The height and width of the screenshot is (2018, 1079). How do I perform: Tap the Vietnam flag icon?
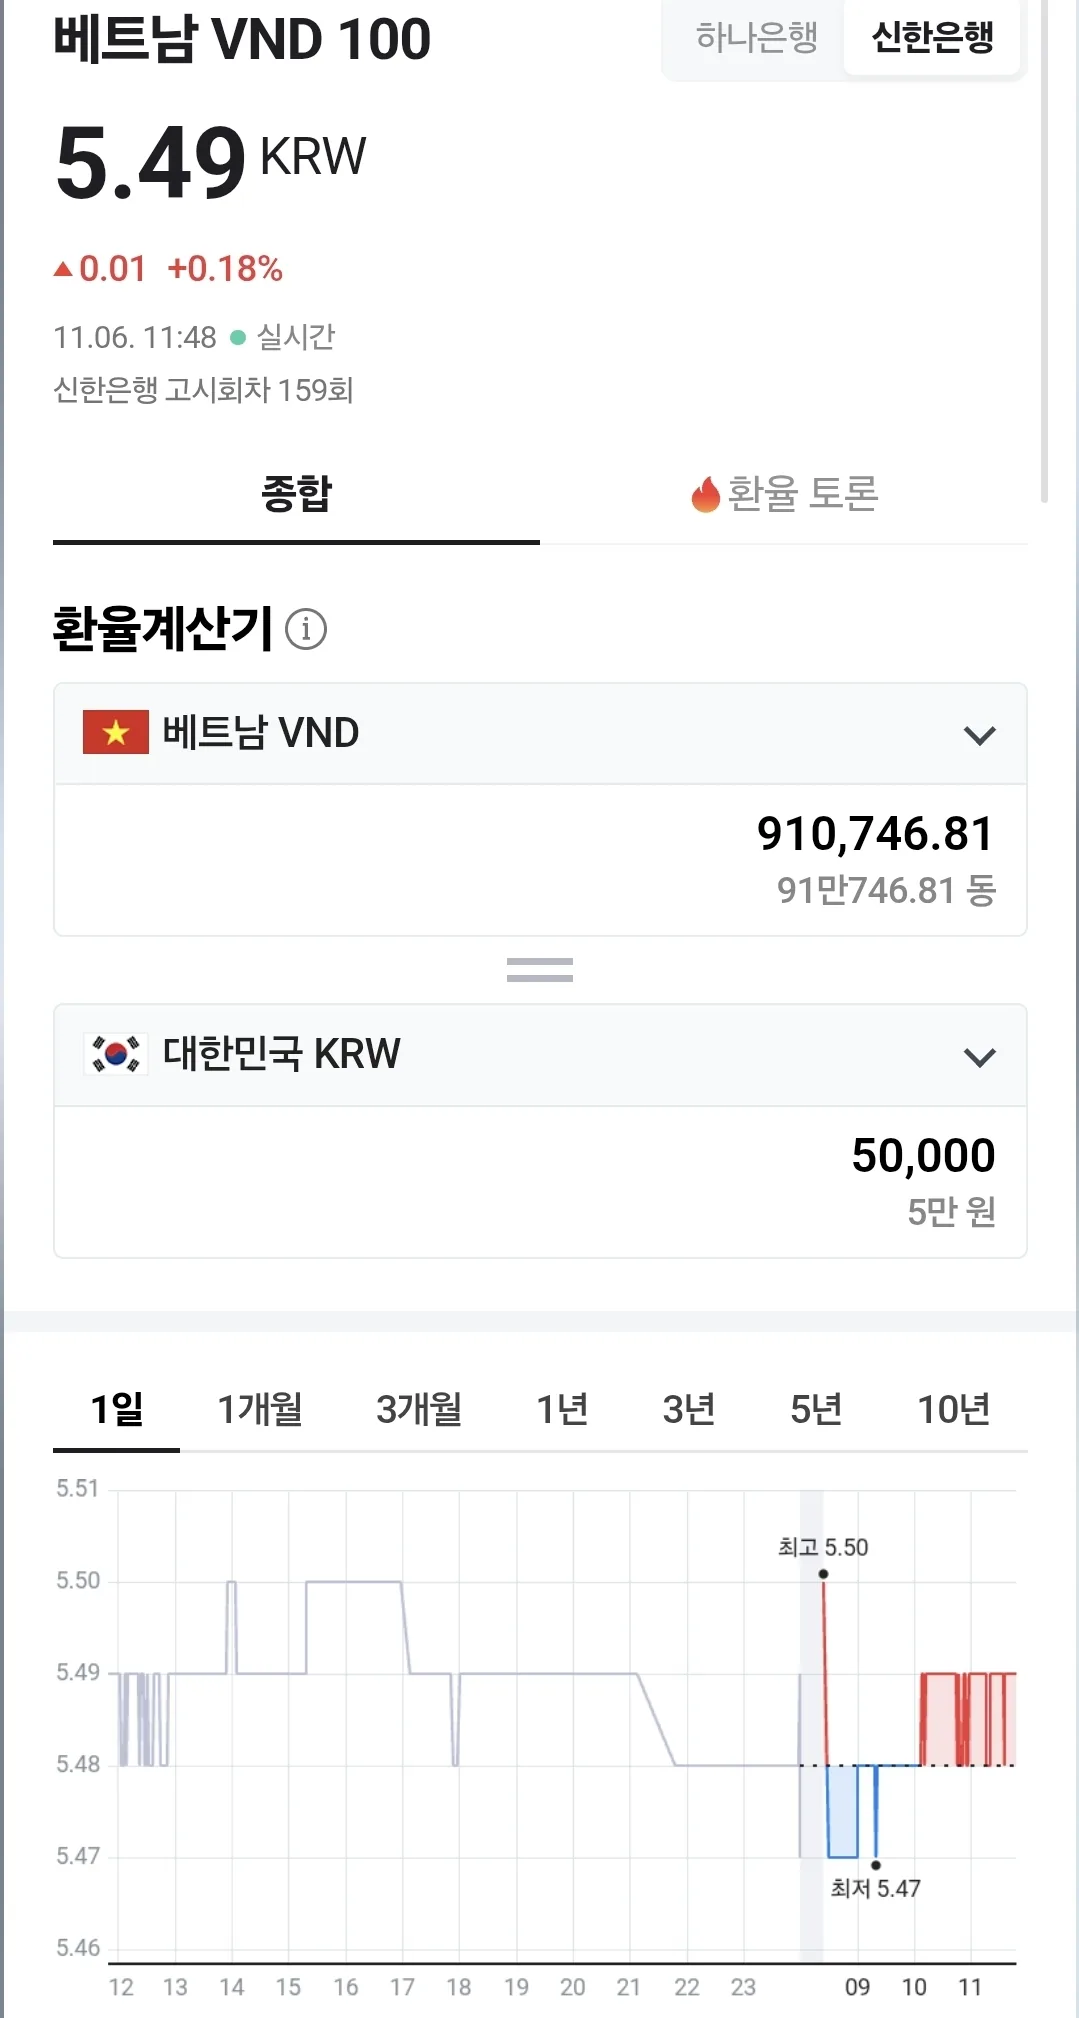tap(116, 732)
